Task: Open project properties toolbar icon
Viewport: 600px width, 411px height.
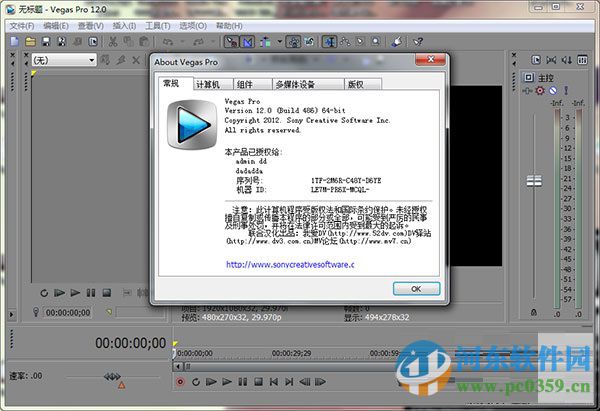Action: (93, 41)
